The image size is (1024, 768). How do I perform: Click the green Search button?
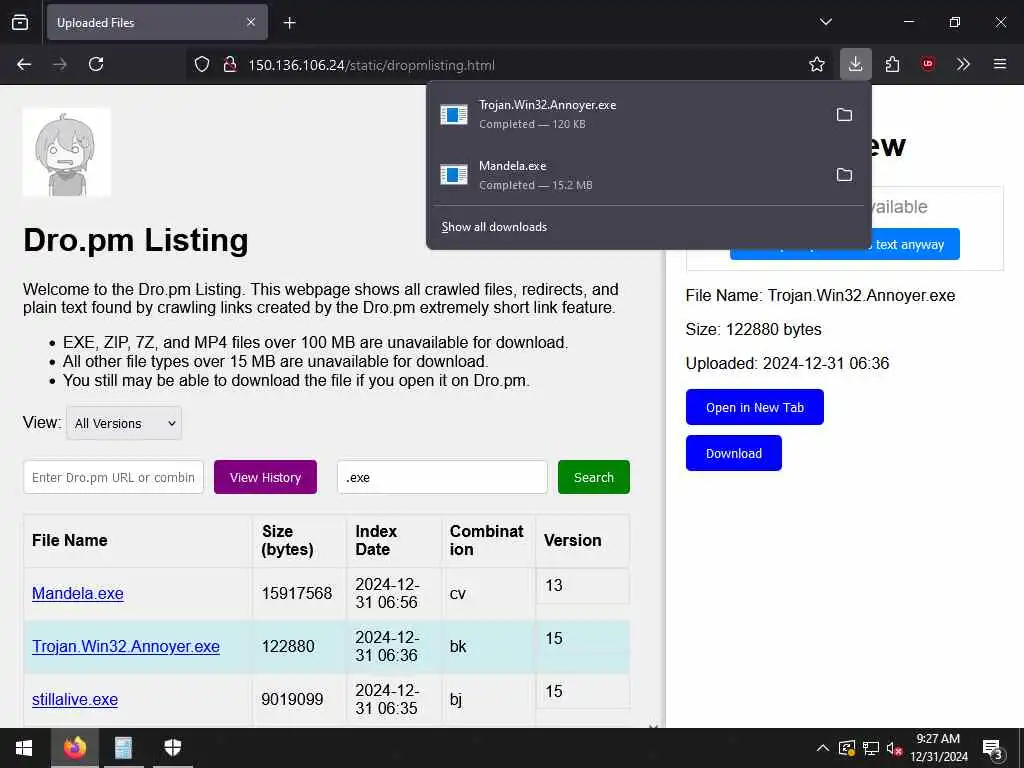(594, 477)
